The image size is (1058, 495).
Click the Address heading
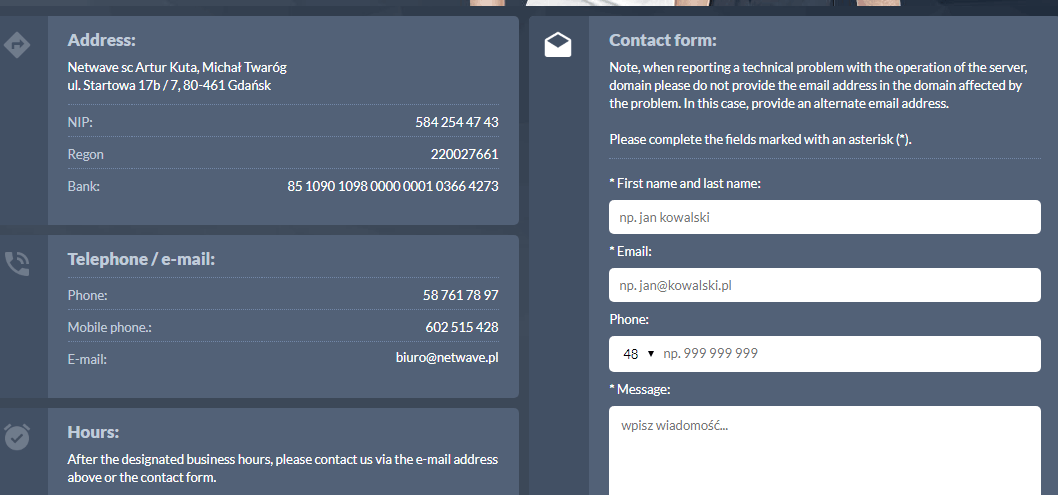[101, 40]
